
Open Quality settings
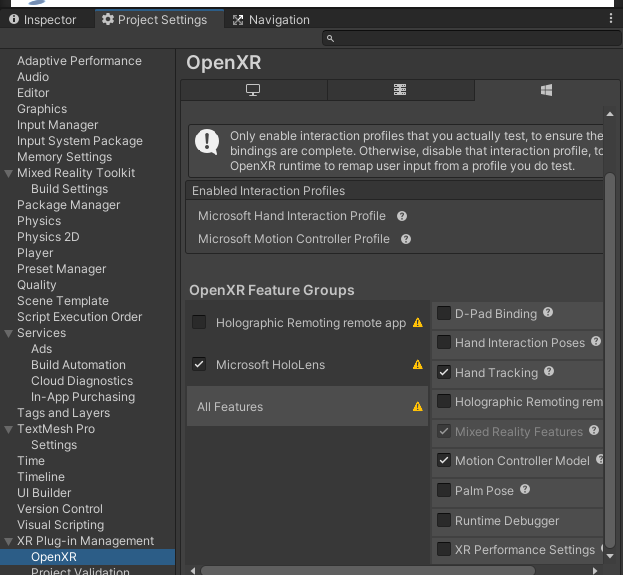coord(37,285)
